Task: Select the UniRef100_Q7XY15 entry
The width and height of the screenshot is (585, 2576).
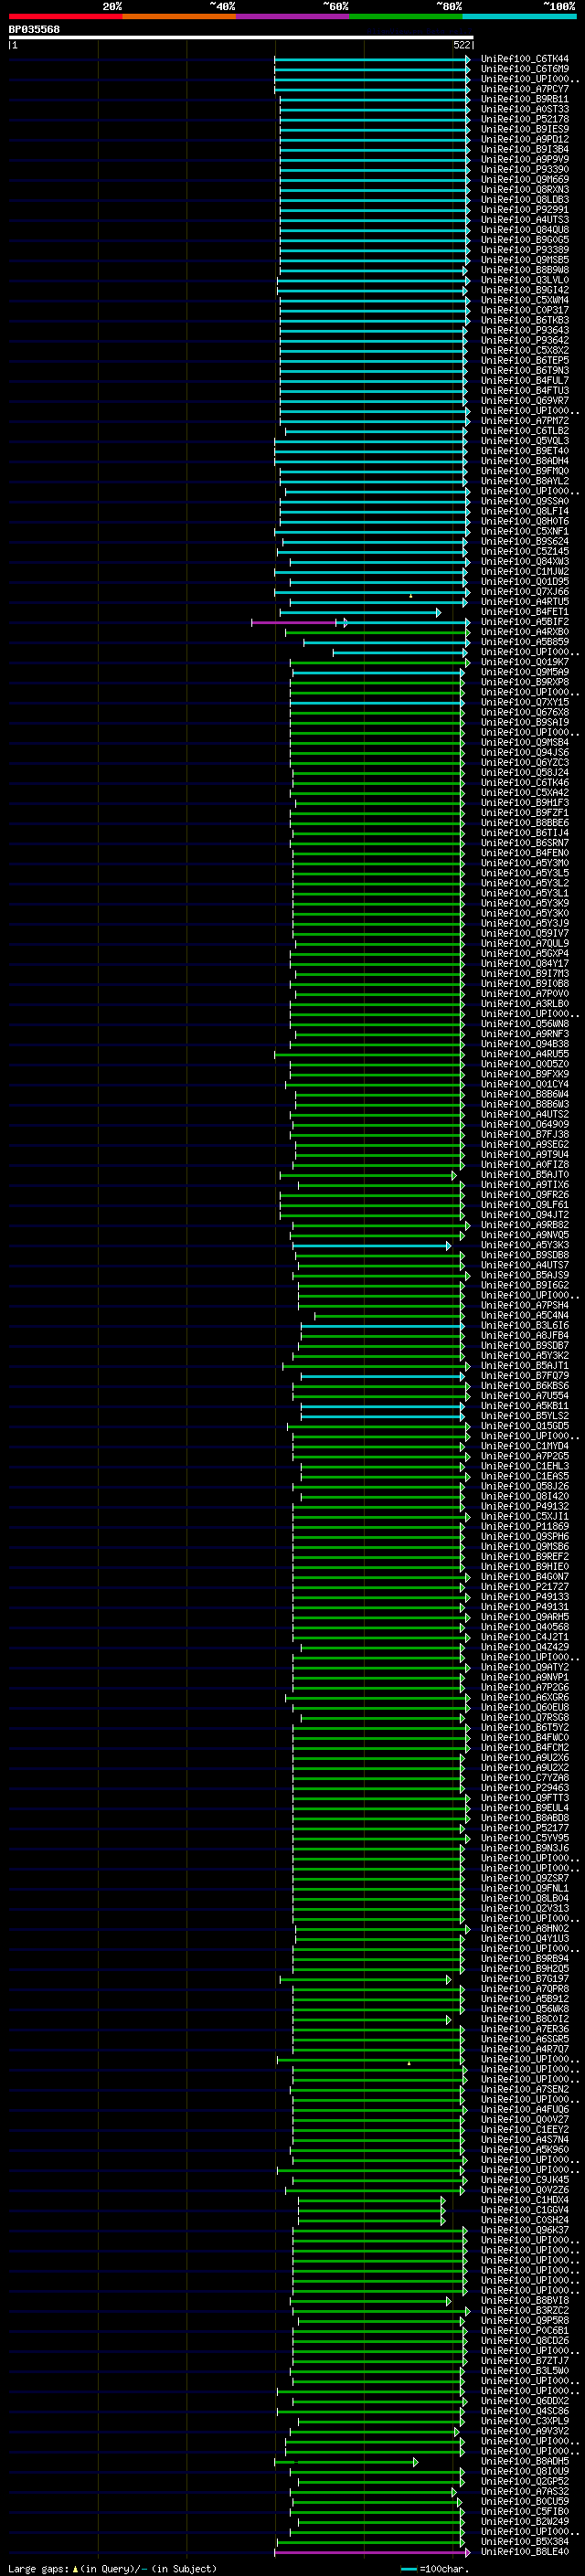Action: (x=524, y=702)
